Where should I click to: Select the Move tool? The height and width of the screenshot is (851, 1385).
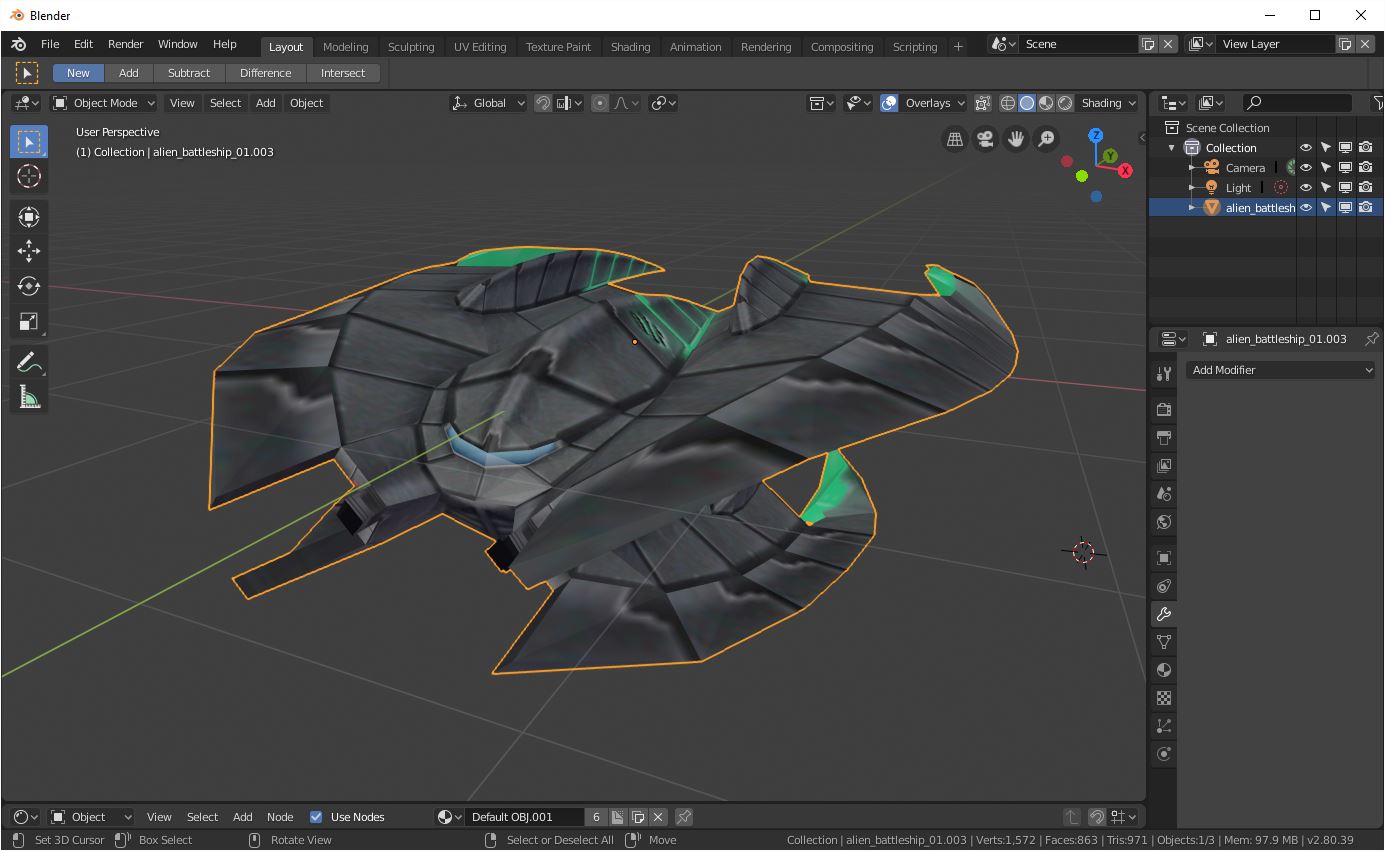click(x=29, y=251)
